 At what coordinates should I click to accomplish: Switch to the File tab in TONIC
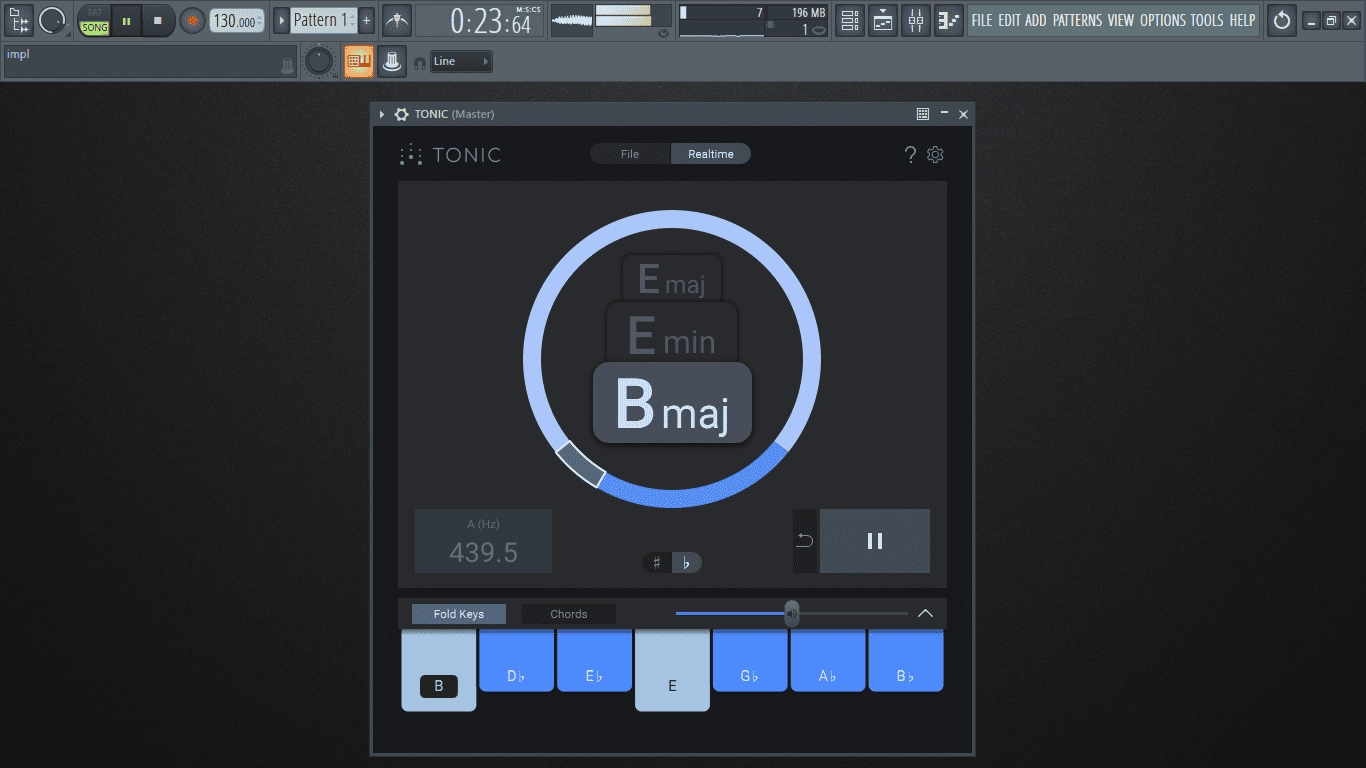630,154
